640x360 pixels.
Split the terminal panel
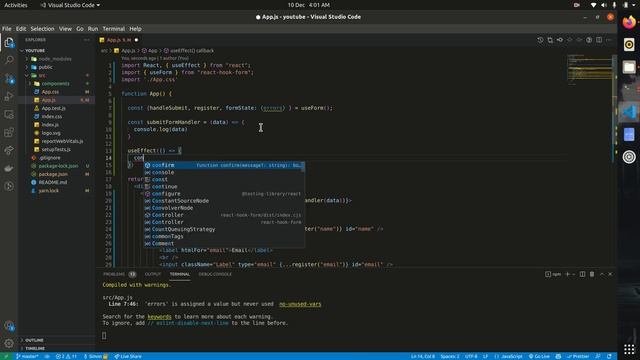tap(582, 274)
